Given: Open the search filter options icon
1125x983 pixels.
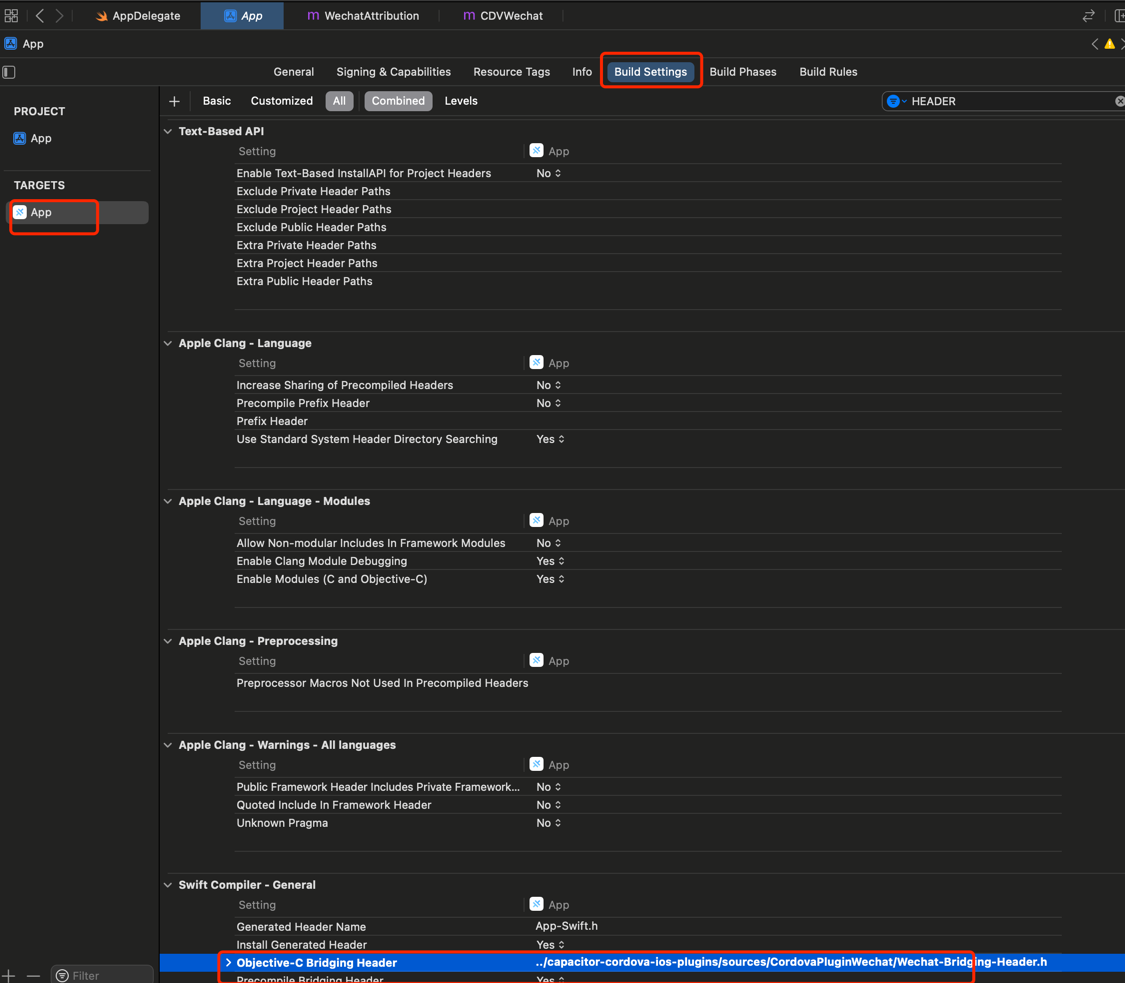Looking at the screenshot, I should tap(895, 101).
